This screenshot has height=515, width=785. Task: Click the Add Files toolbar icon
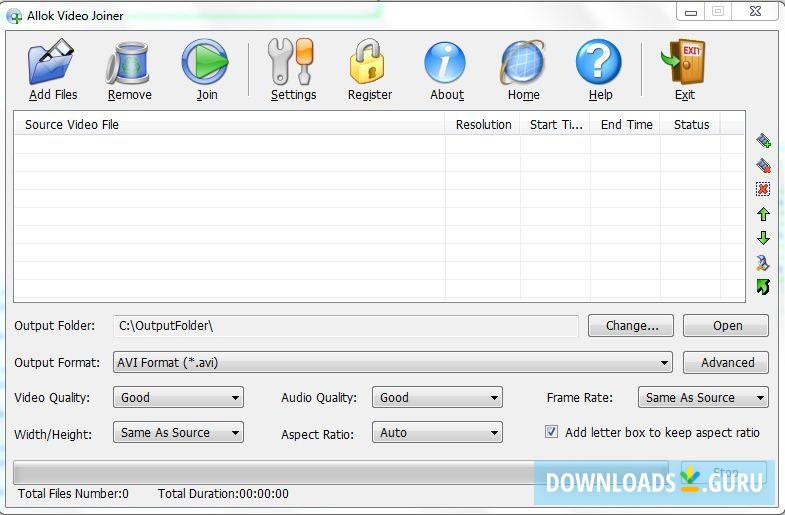[x=51, y=62]
